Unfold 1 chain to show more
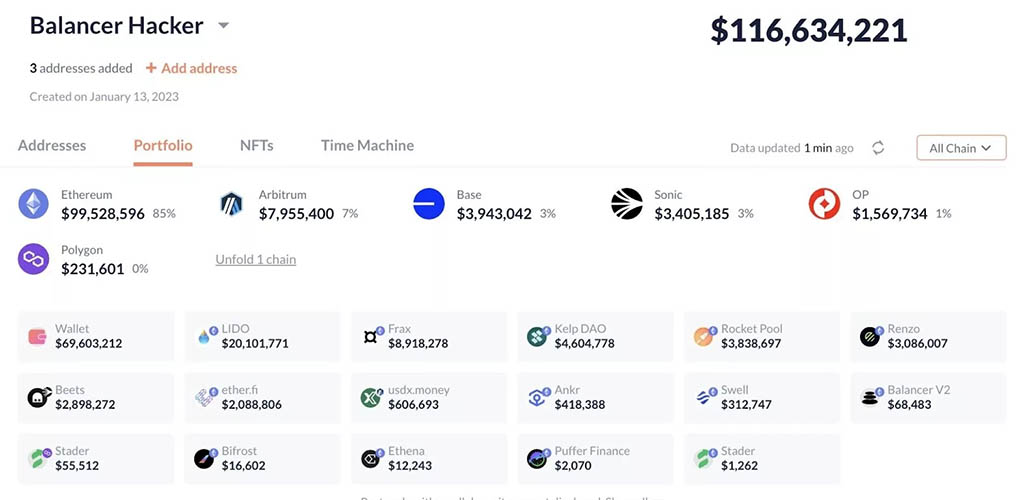This screenshot has height=500, width=1024. point(255,260)
